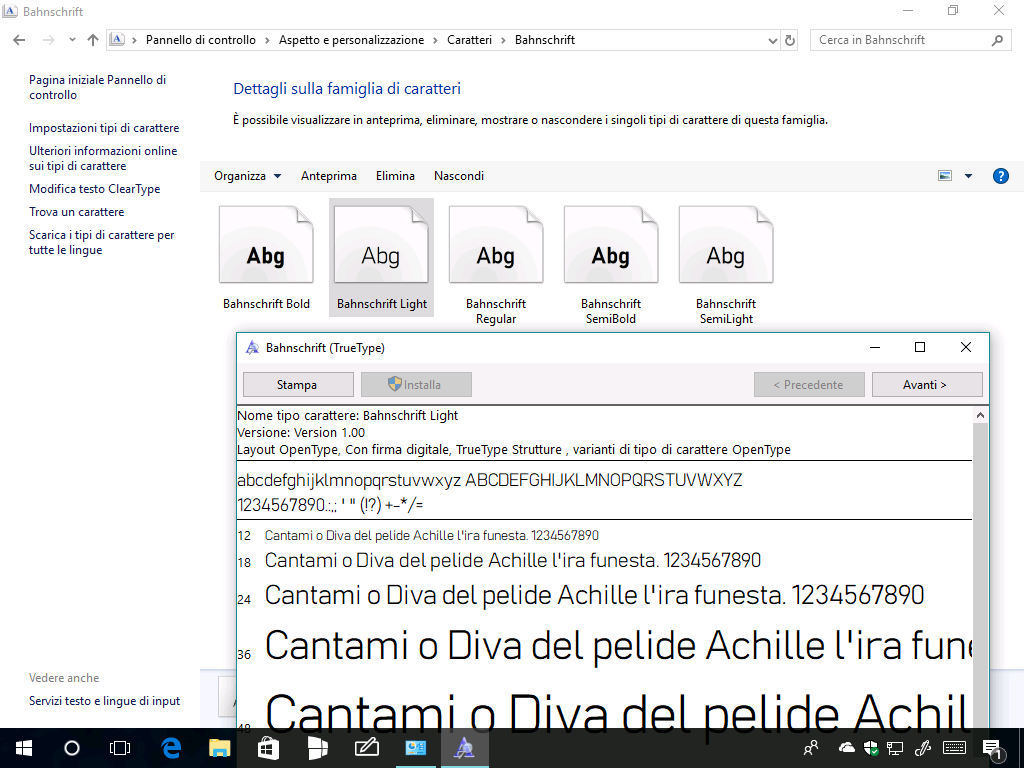Open Microsoft Store from the taskbar
Screen dimensions: 1024x768
coord(268,748)
